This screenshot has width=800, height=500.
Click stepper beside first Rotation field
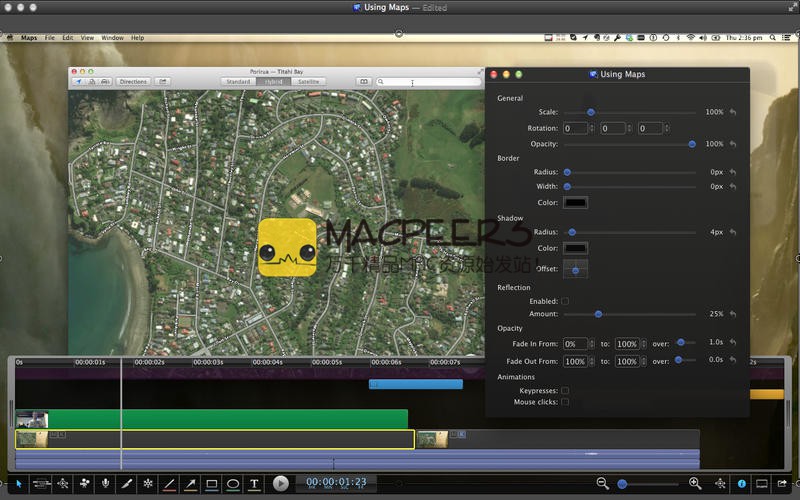pos(592,128)
